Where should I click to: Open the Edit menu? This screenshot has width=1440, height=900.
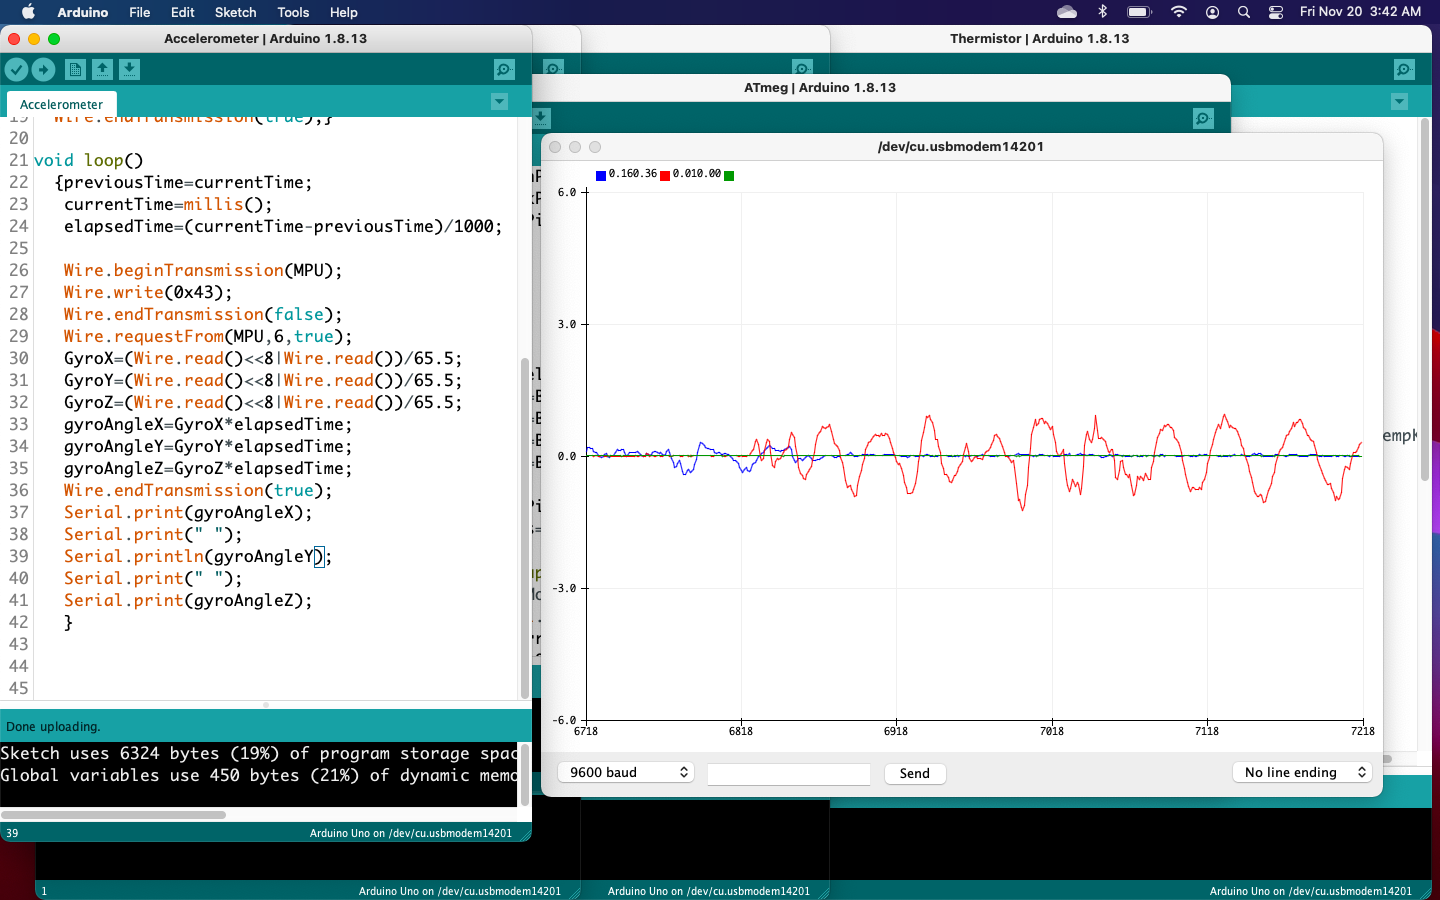pyautogui.click(x=182, y=12)
